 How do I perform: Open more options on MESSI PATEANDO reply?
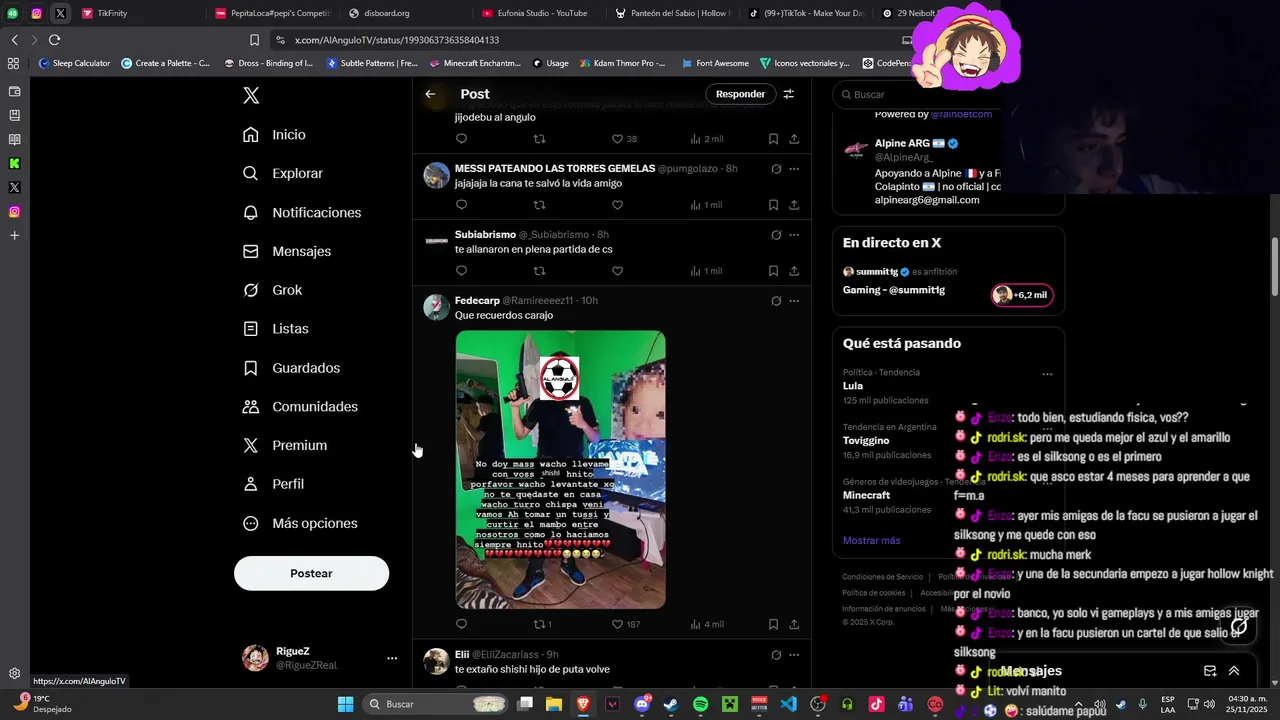pos(794,169)
